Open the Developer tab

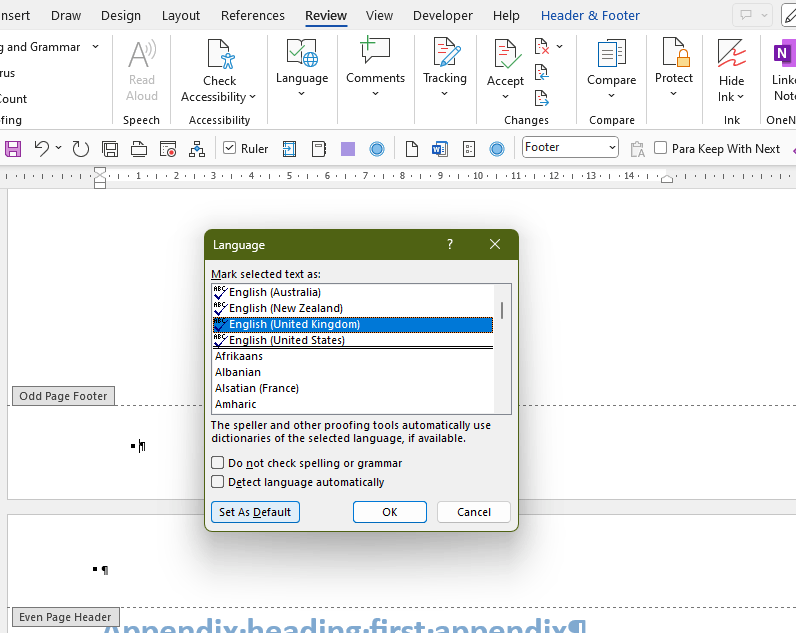click(443, 16)
